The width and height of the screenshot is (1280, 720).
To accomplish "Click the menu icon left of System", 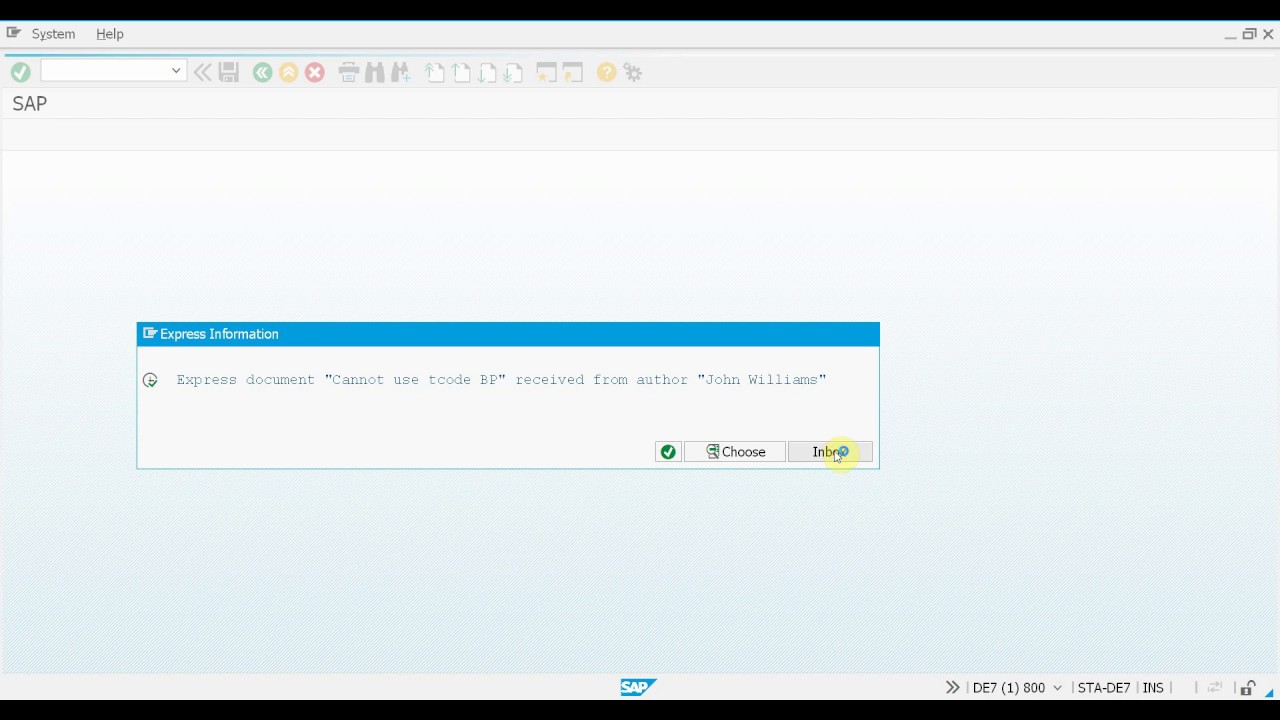I will [13, 33].
